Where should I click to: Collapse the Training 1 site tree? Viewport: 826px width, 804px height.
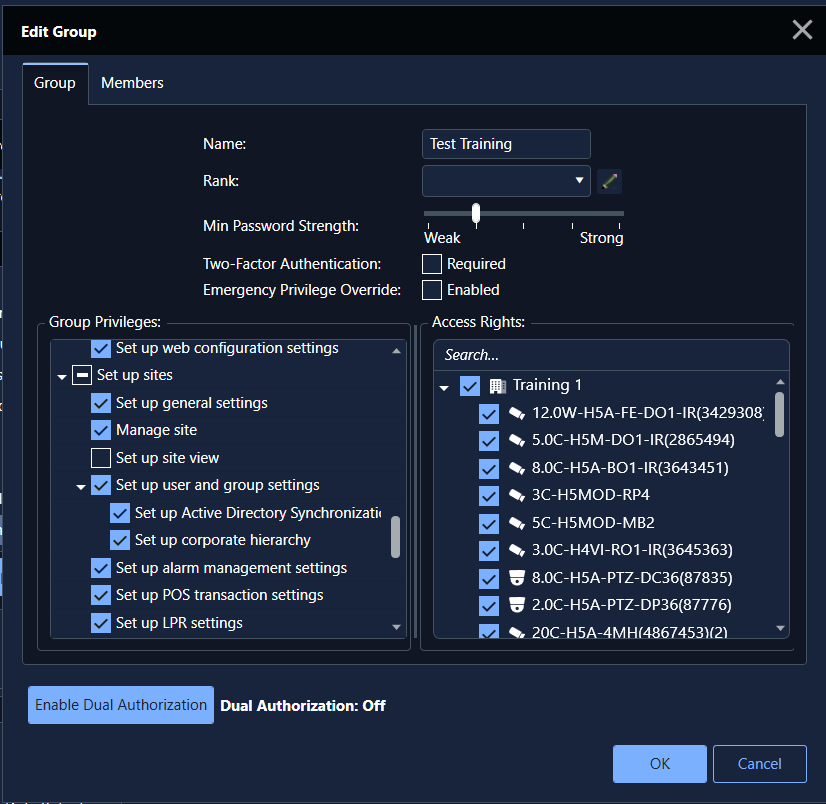tap(444, 388)
